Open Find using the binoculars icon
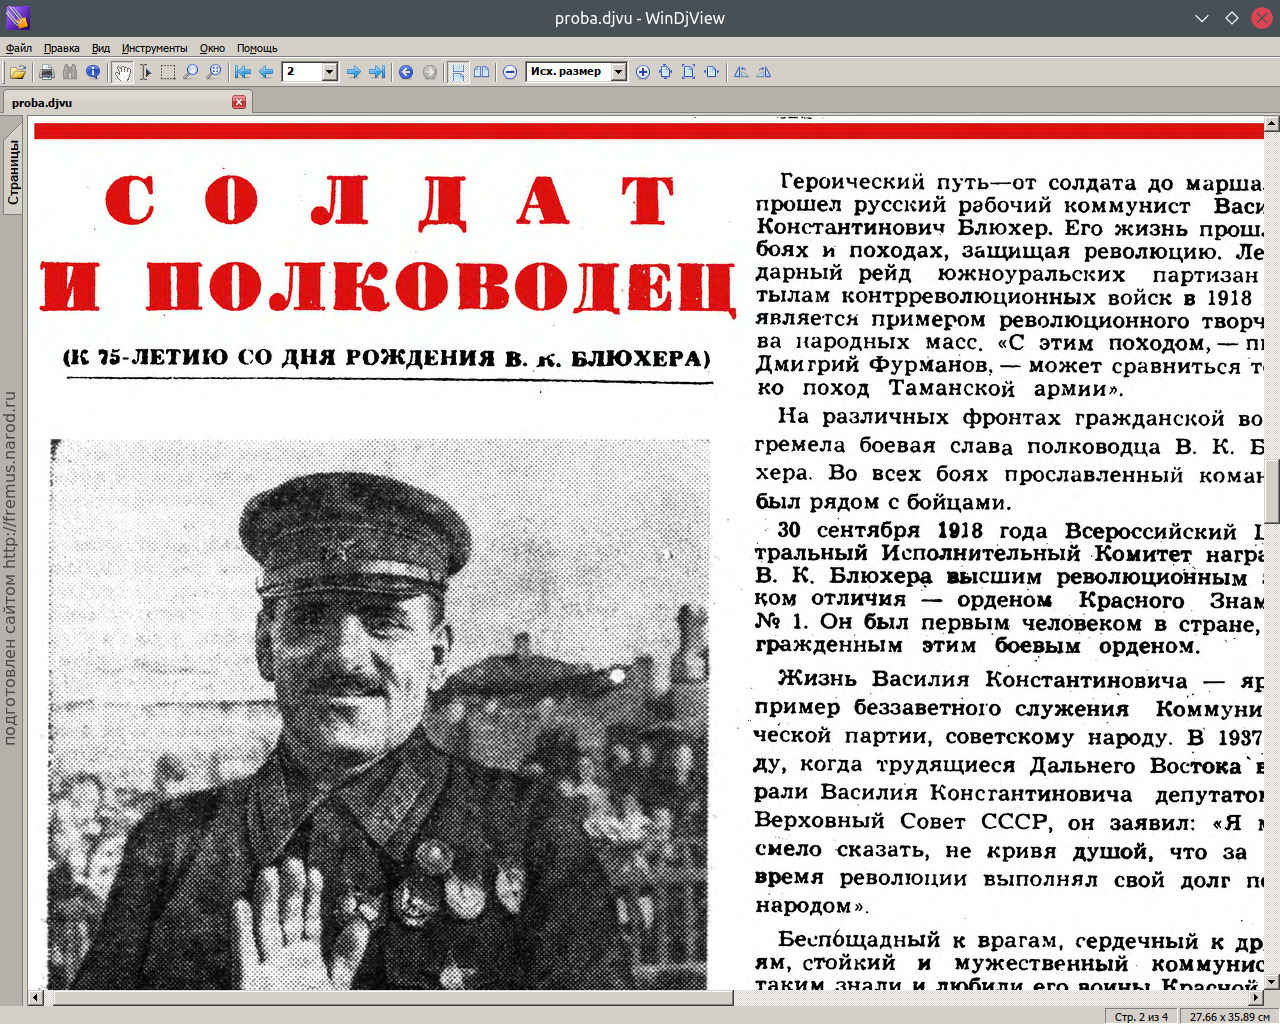The width and height of the screenshot is (1280, 1024). click(x=69, y=72)
